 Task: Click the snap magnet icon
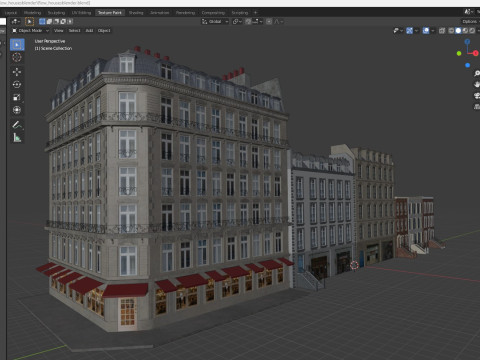click(248, 22)
